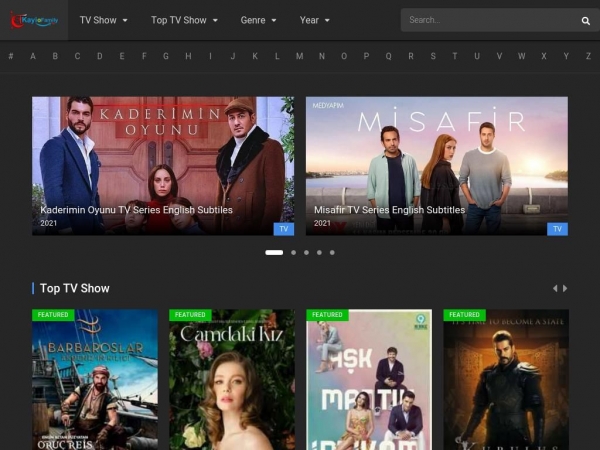The width and height of the screenshot is (600, 450).
Task: Filter shows by letter C
Action: (x=77, y=56)
